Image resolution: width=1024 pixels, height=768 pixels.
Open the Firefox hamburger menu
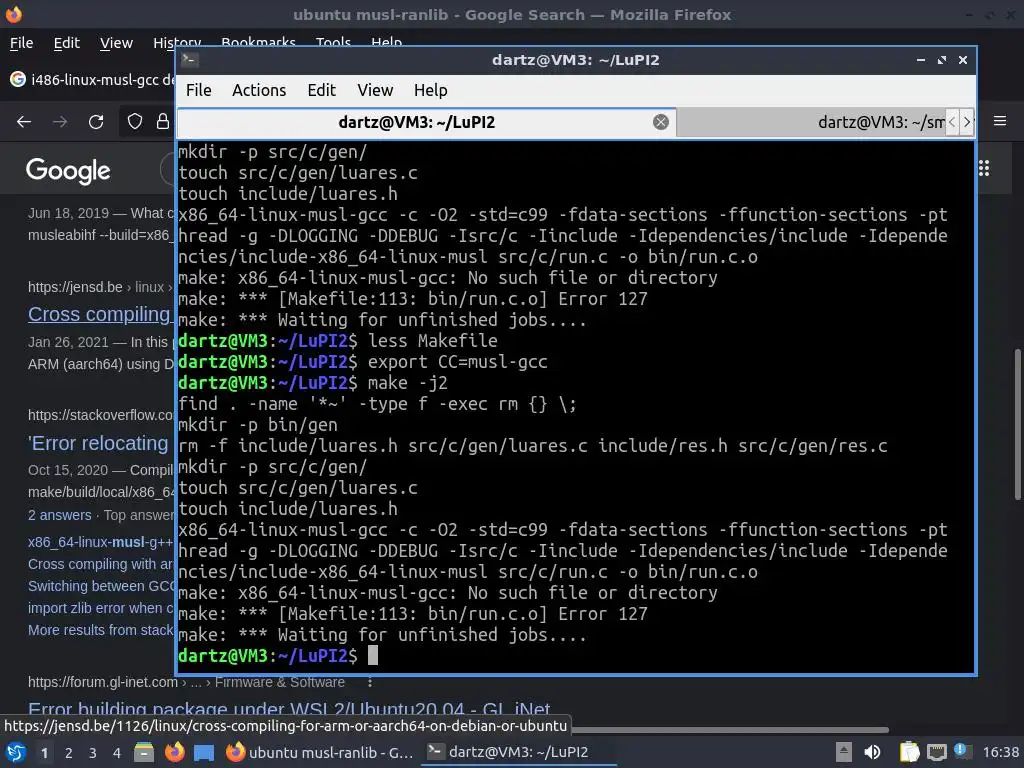1000,121
